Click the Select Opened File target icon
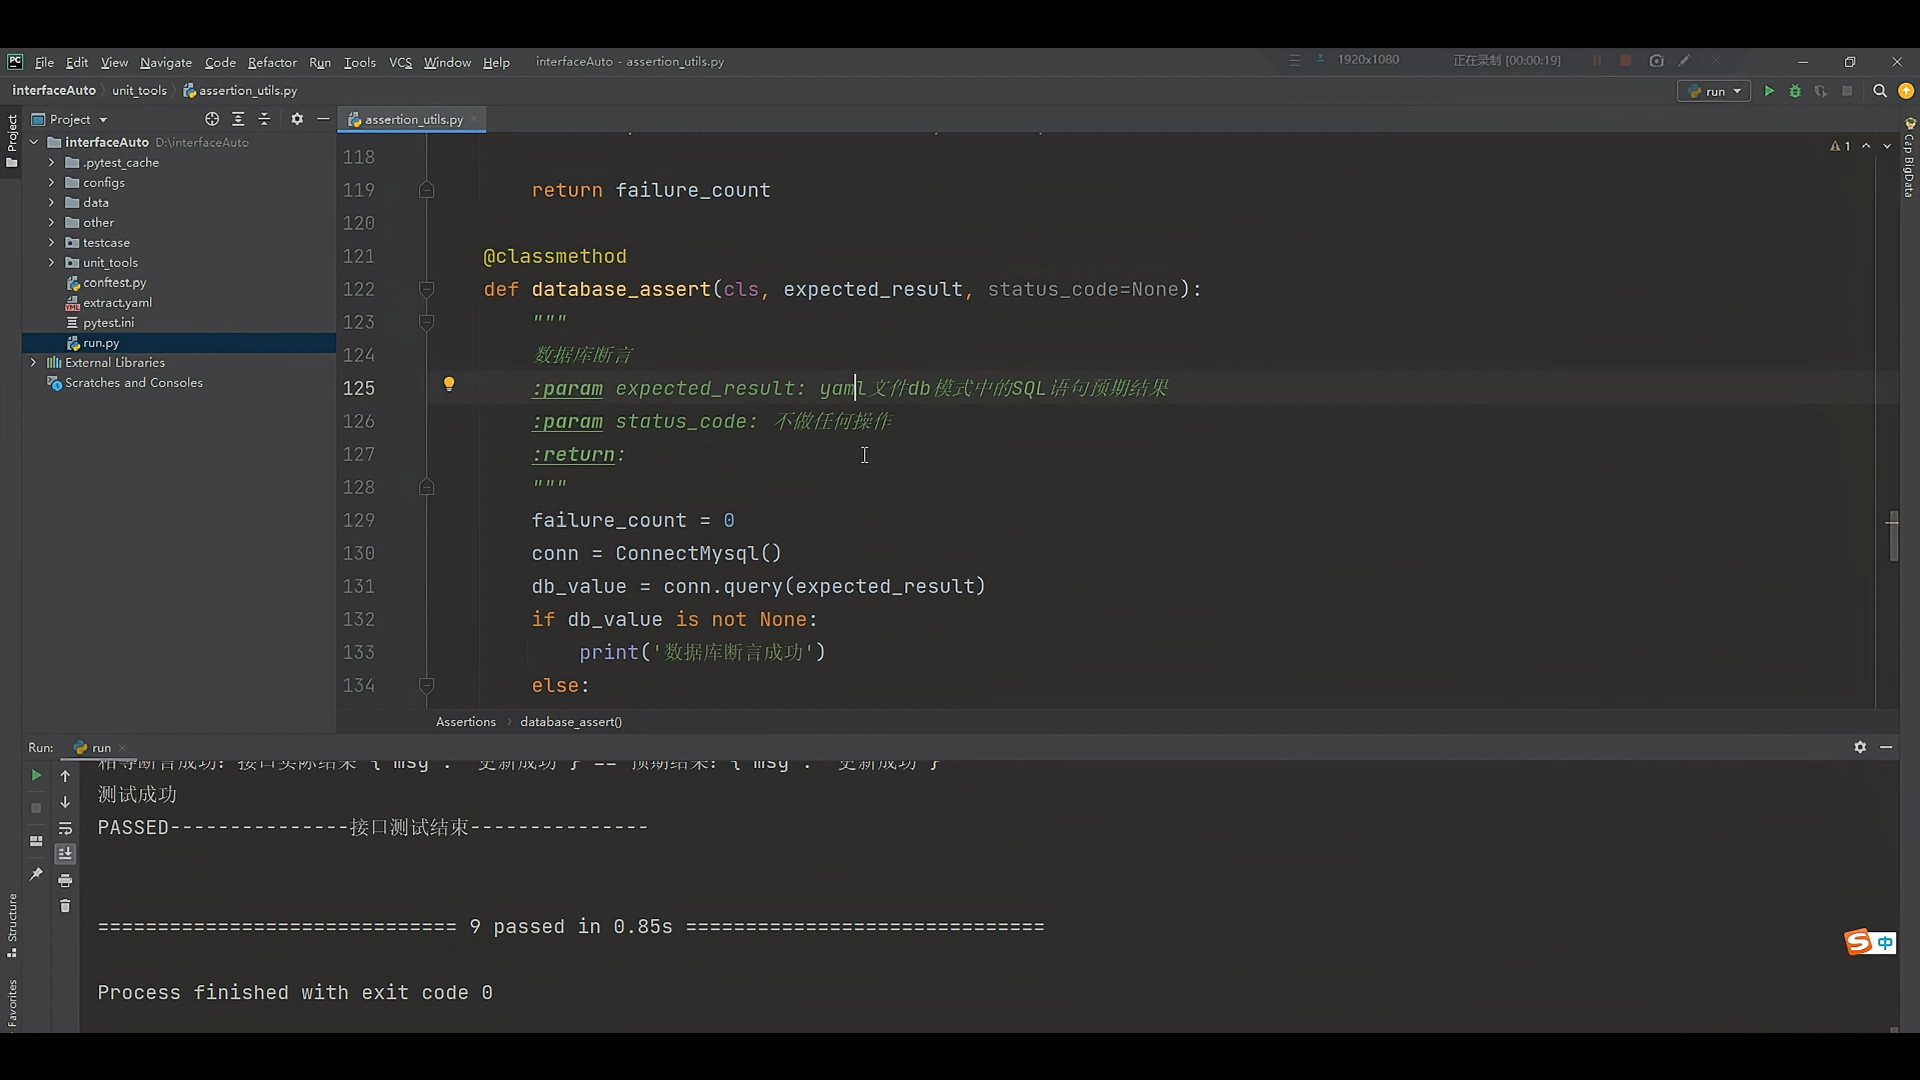1920x1080 pixels. [212, 119]
